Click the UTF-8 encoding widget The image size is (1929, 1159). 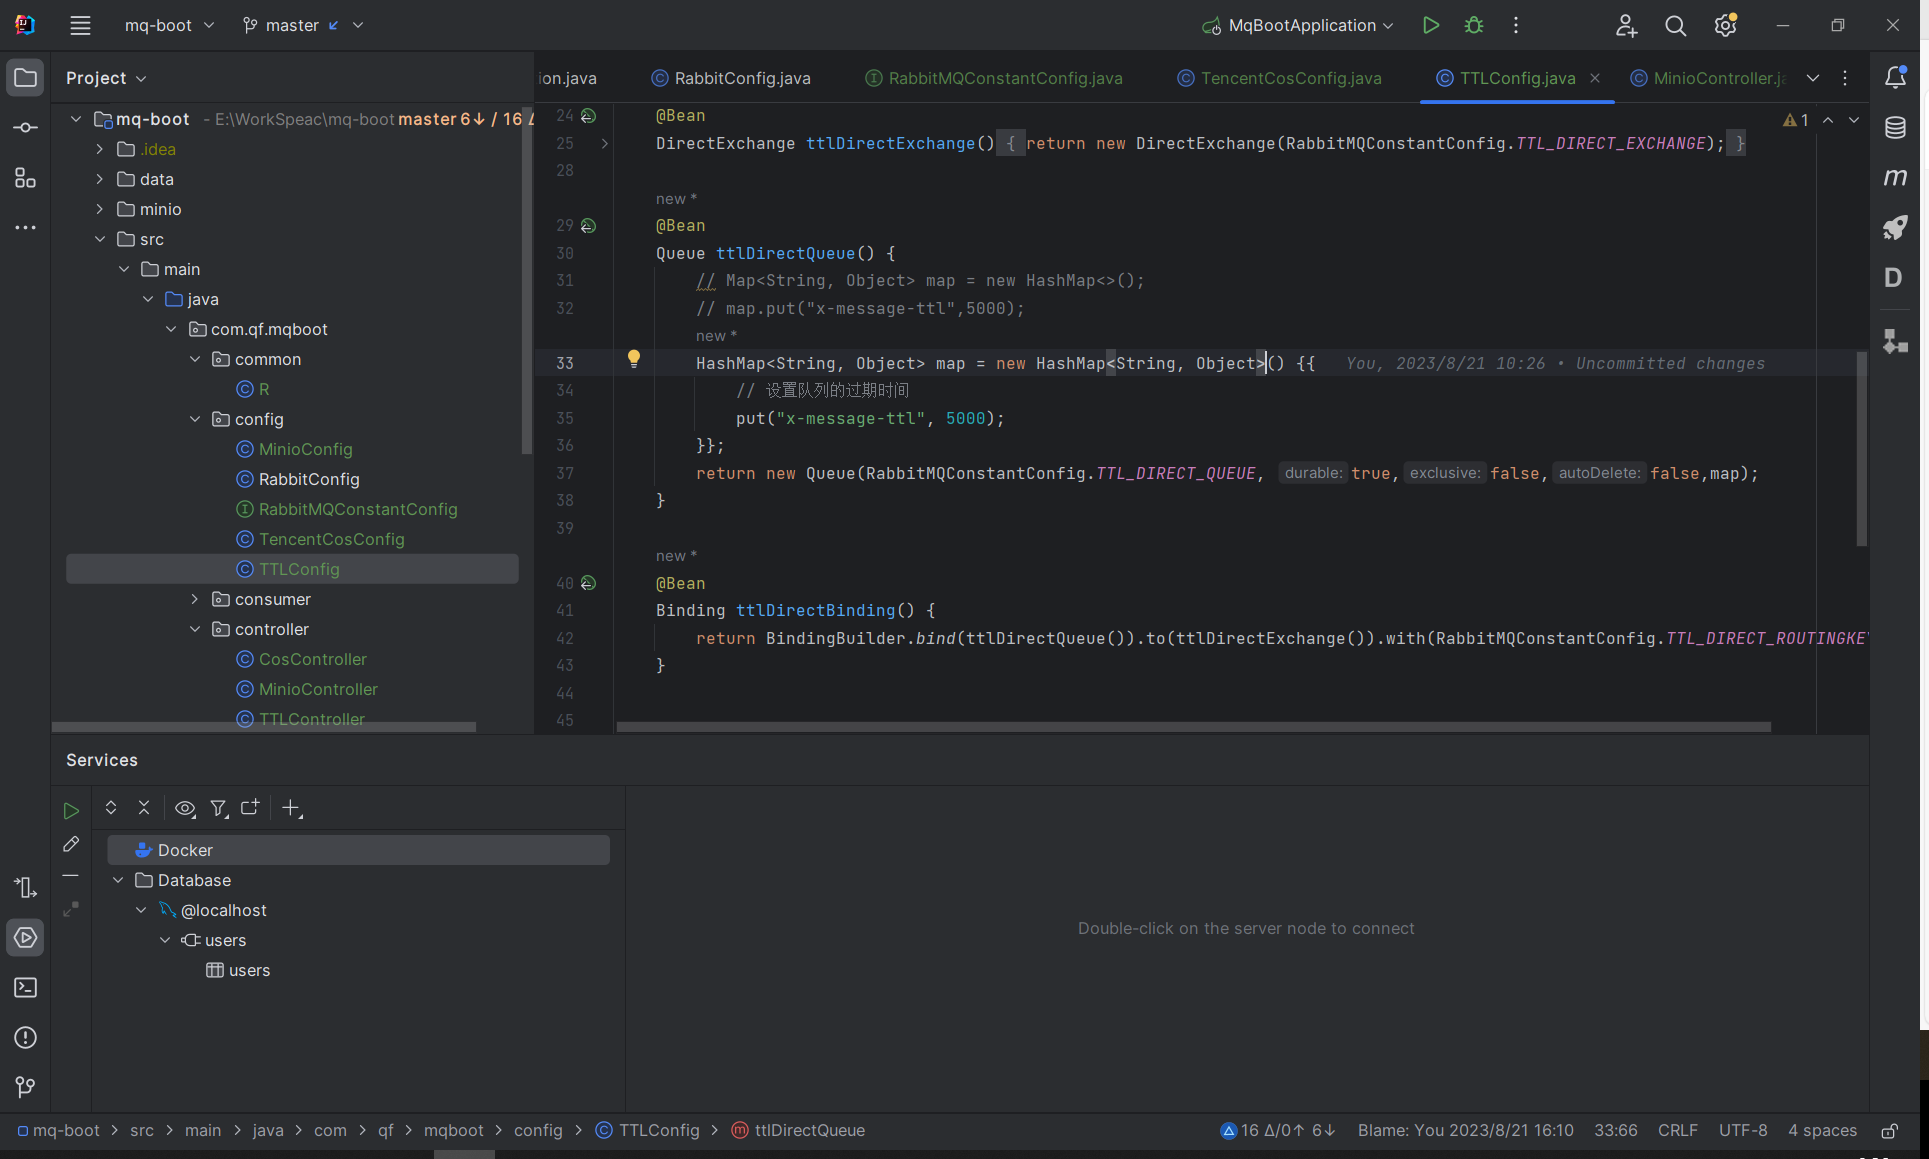[x=1743, y=1131]
